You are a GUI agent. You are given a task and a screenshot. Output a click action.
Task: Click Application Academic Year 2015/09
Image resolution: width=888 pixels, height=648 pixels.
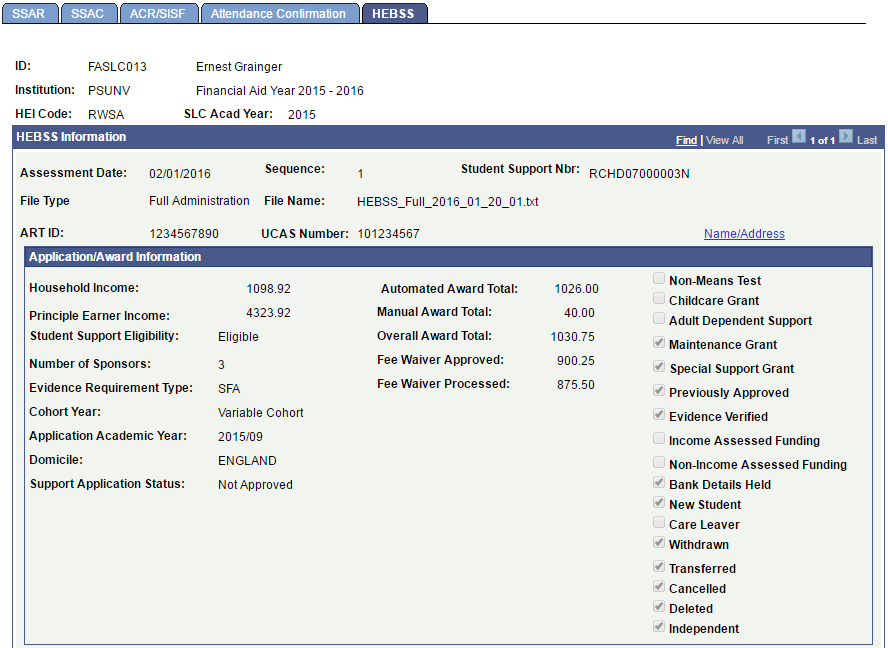(x=240, y=437)
